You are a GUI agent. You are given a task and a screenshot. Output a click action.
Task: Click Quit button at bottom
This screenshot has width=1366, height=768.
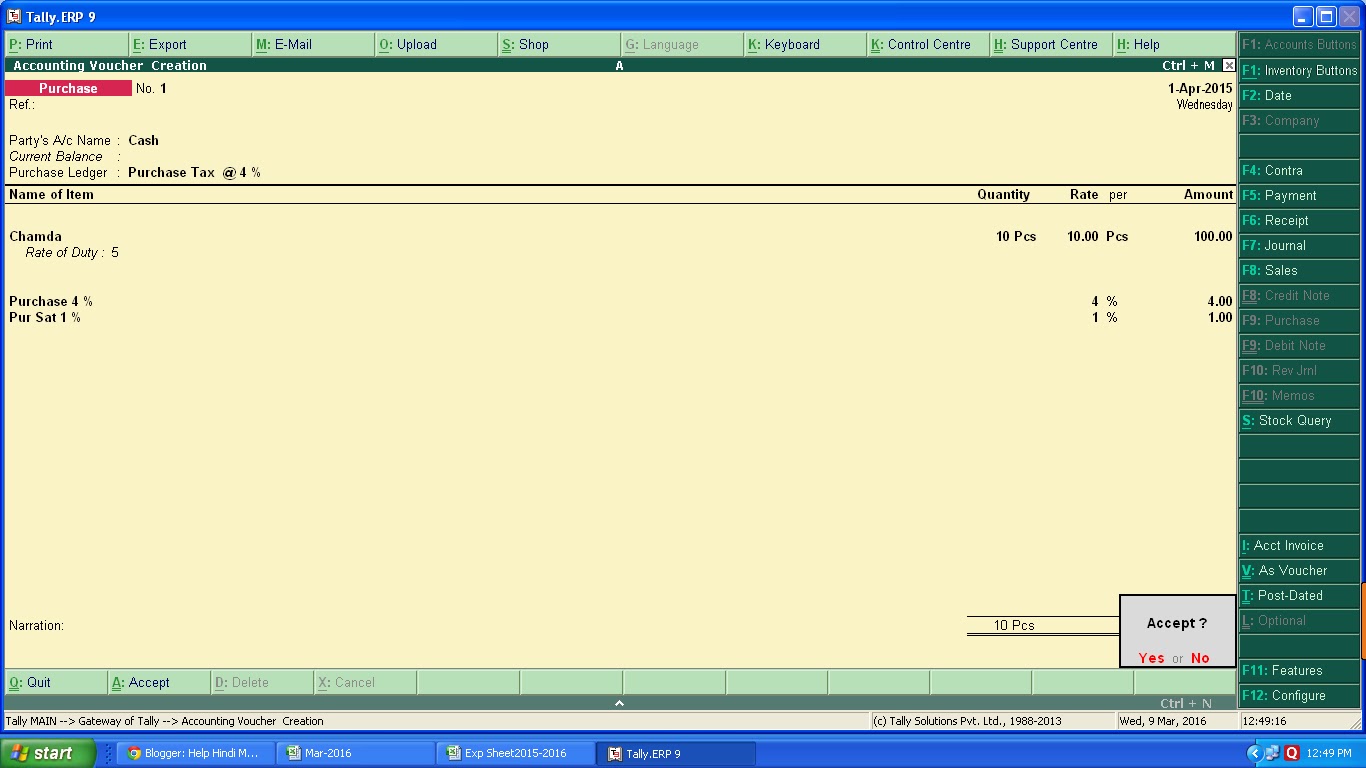tap(56, 682)
